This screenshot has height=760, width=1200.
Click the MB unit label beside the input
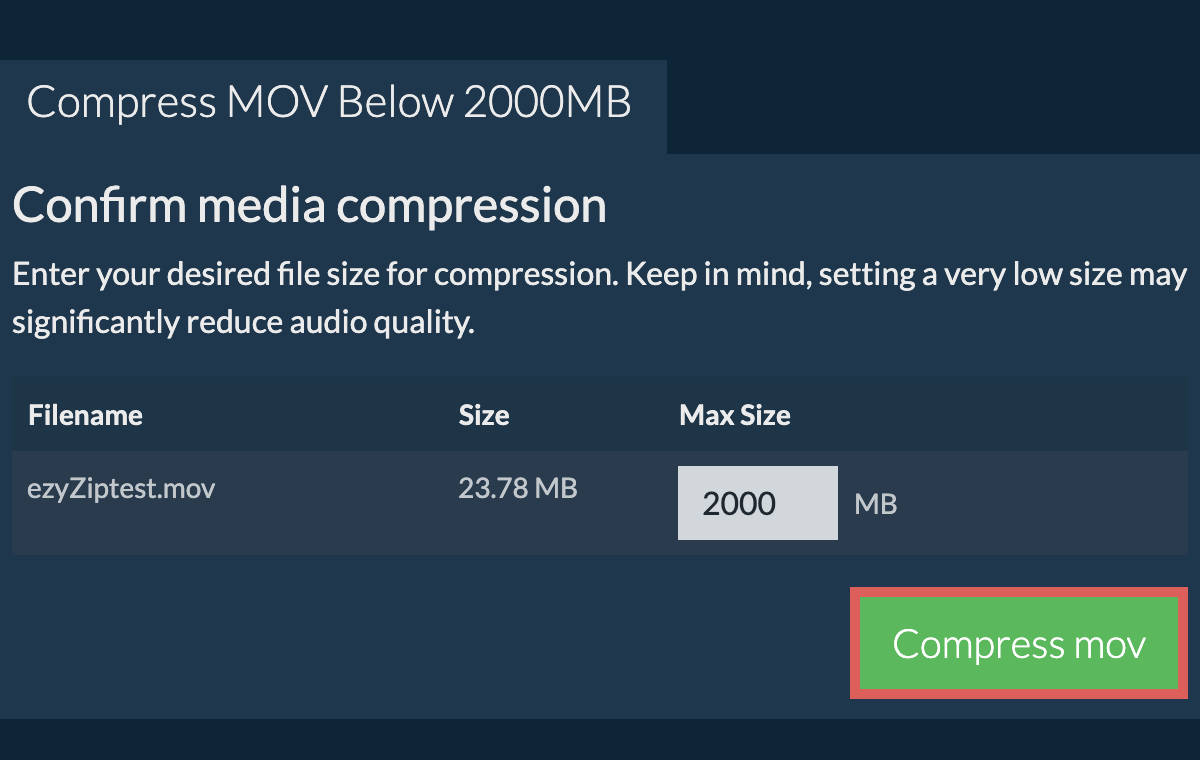[x=875, y=504]
